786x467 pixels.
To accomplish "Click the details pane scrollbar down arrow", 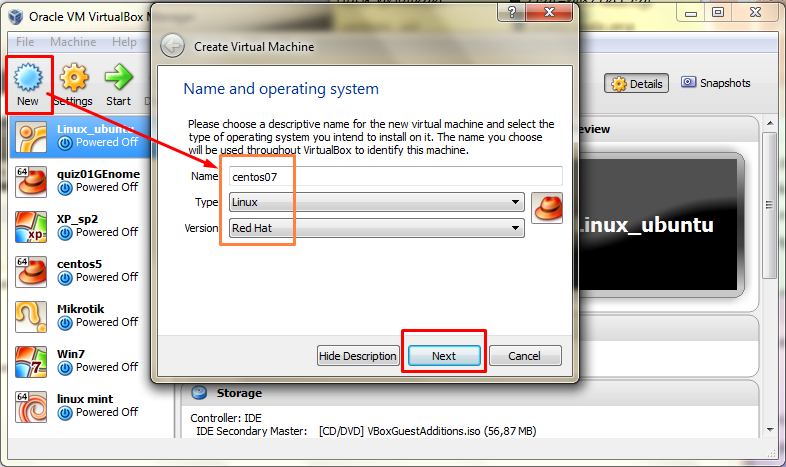I will (770, 429).
